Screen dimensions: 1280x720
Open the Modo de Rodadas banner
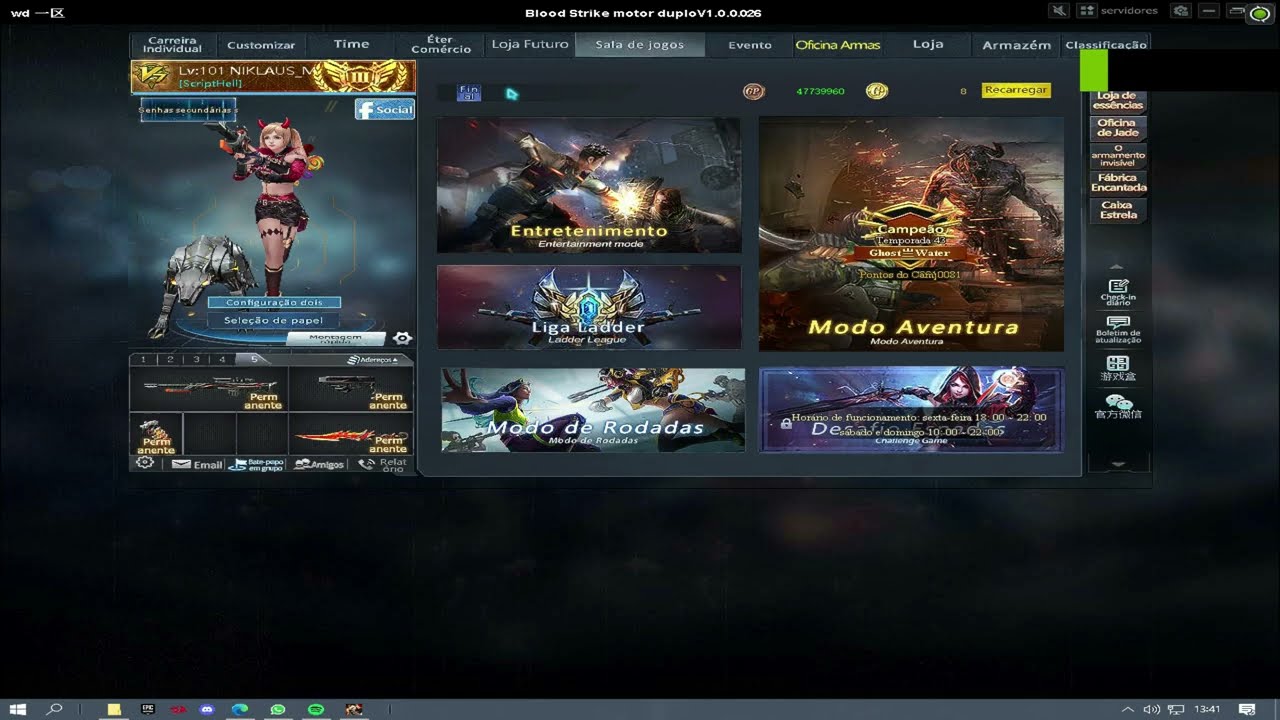pos(593,410)
